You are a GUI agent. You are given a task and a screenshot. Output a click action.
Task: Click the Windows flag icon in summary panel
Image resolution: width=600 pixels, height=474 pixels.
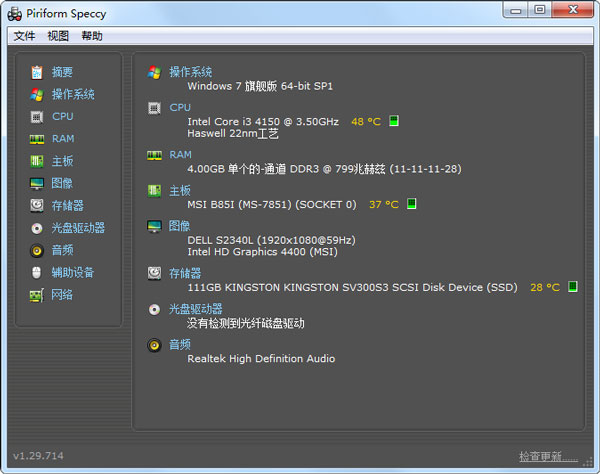[154, 72]
